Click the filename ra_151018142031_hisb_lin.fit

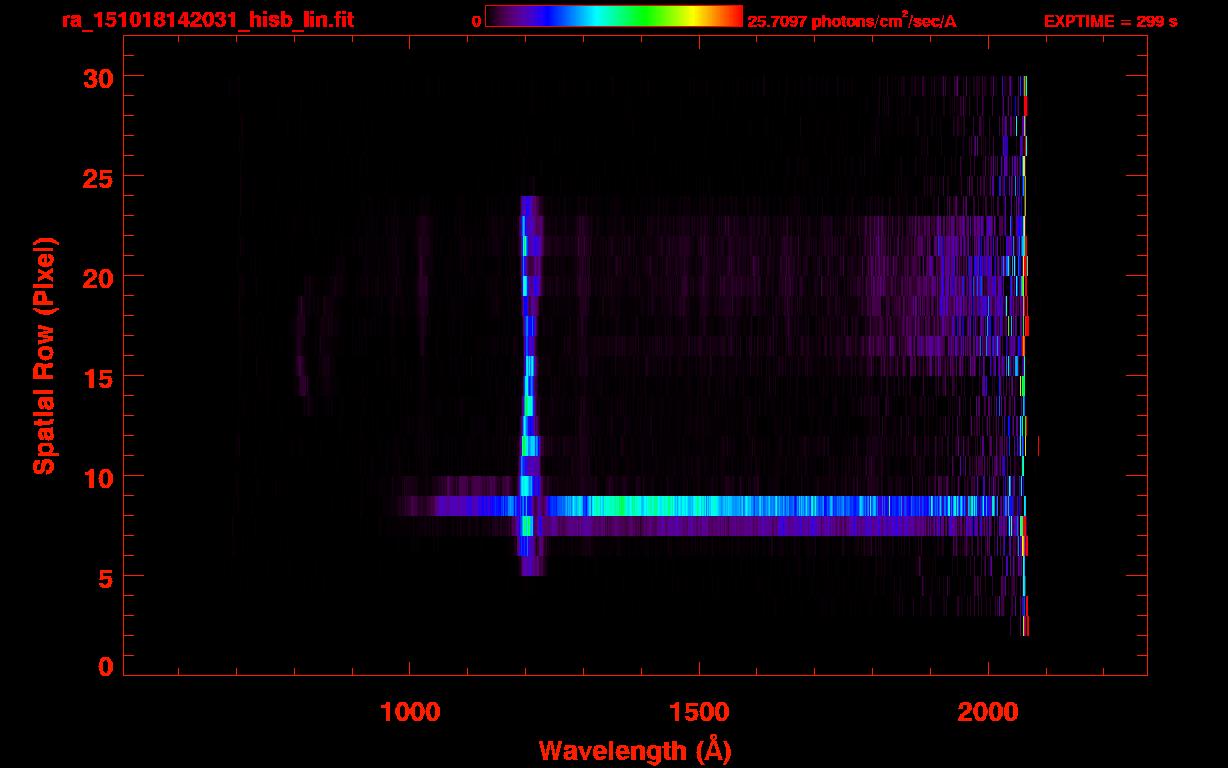pyautogui.click(x=207, y=20)
